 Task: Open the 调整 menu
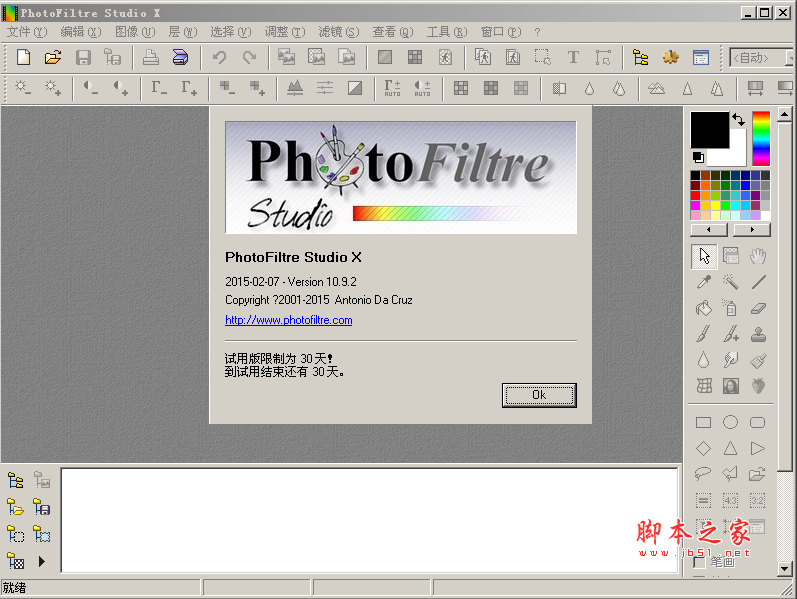[x=285, y=32]
